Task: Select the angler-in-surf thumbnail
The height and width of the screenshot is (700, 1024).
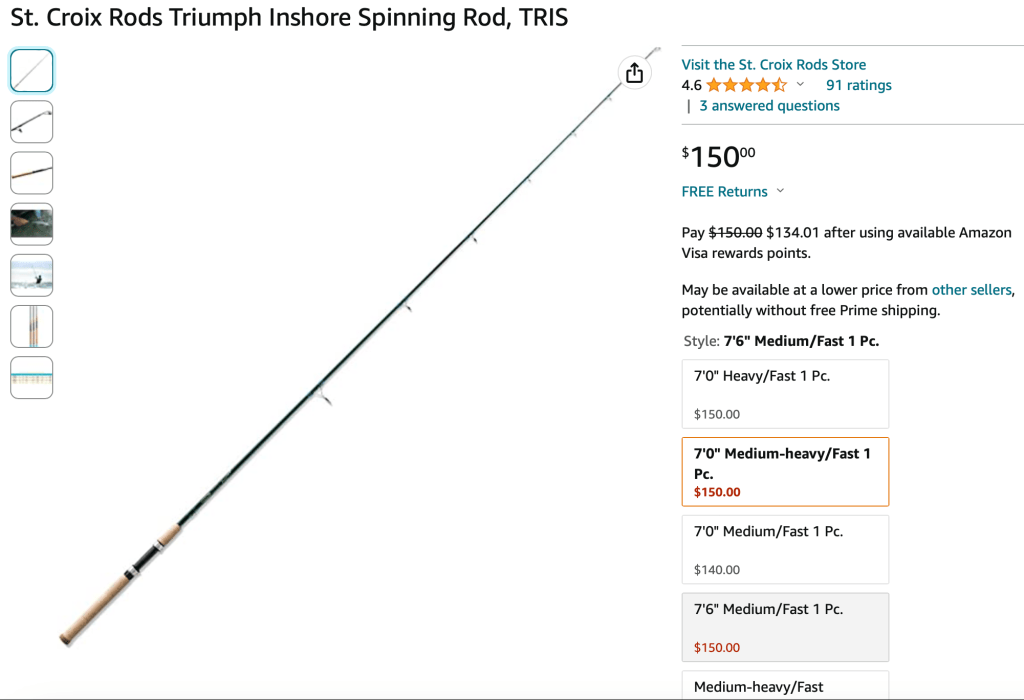Action: (32, 275)
